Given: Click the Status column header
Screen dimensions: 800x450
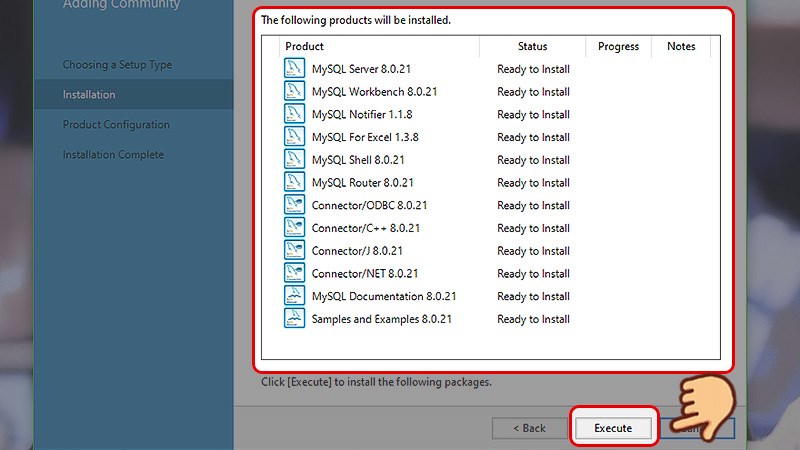Looking at the screenshot, I should click(532, 46).
